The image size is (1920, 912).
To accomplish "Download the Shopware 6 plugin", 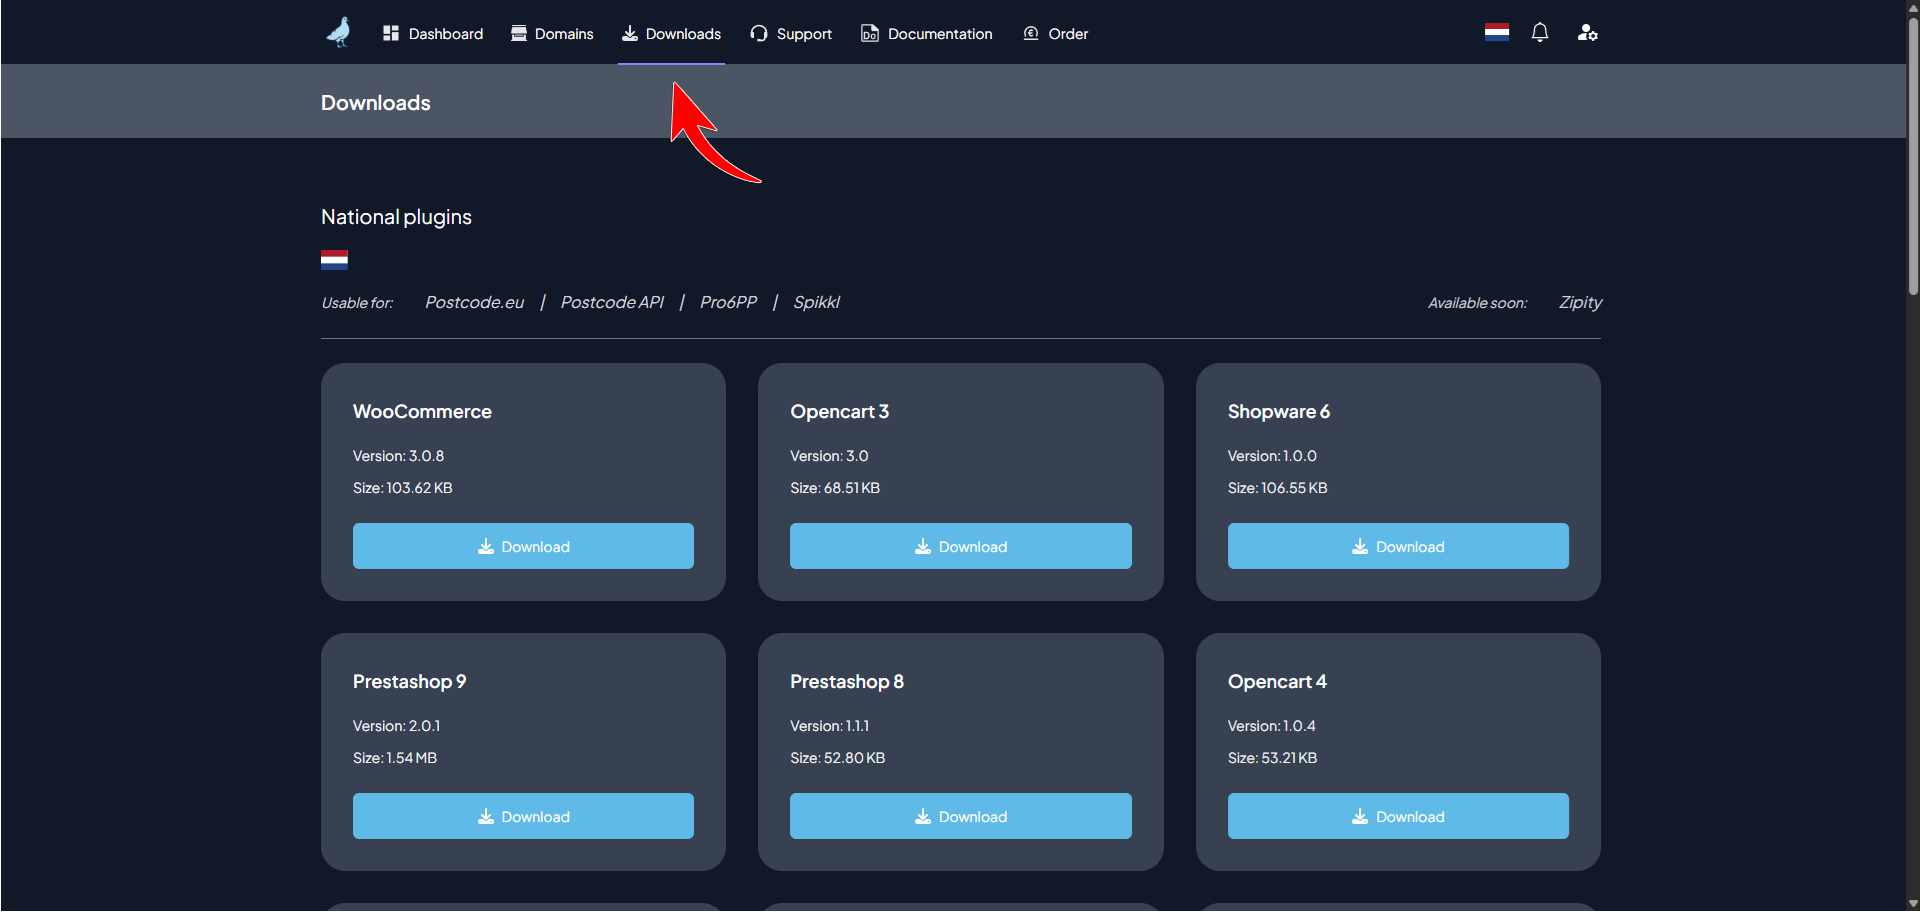I will click(1397, 546).
